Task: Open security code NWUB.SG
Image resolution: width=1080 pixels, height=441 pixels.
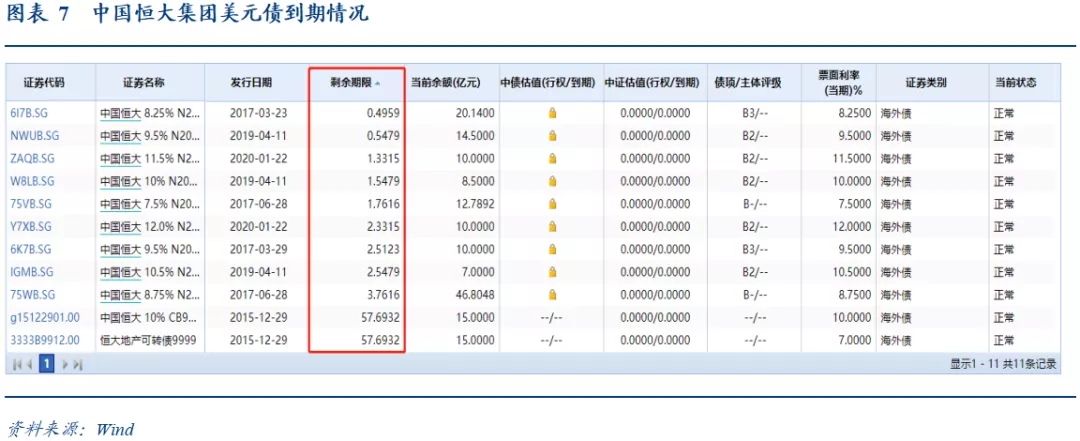Action: 32,136
